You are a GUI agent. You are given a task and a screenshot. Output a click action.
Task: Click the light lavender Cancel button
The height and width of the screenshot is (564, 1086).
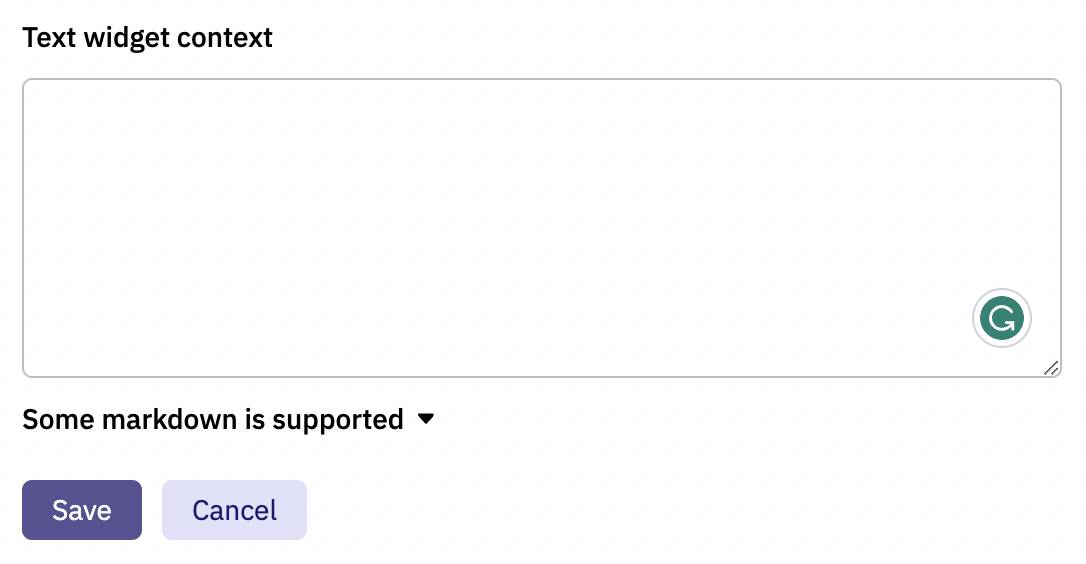(x=234, y=510)
